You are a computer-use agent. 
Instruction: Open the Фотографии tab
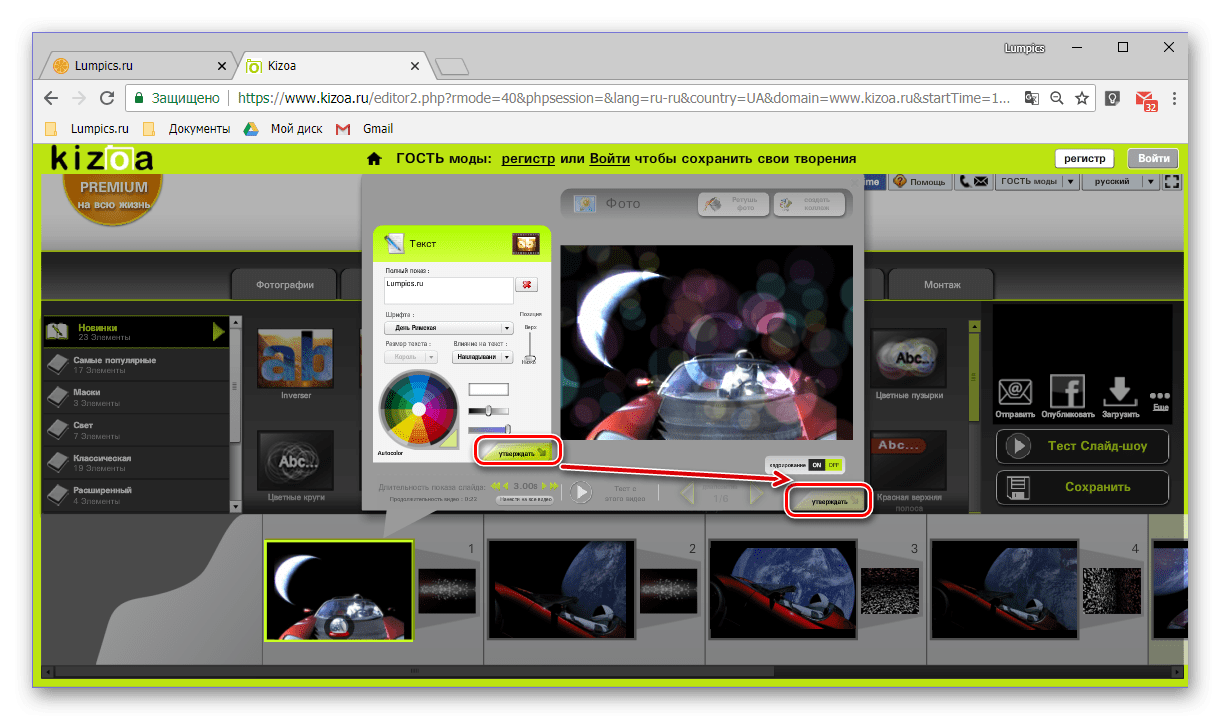(x=284, y=284)
